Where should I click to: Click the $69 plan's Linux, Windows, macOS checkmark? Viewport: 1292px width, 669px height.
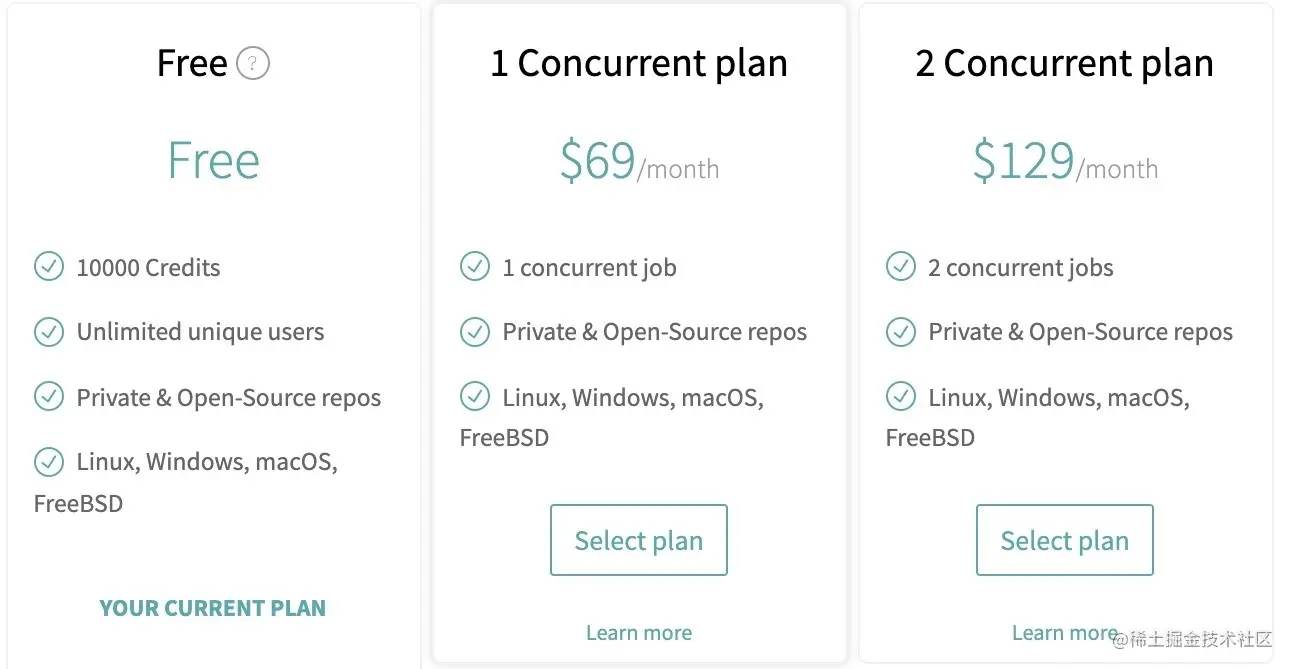point(475,397)
